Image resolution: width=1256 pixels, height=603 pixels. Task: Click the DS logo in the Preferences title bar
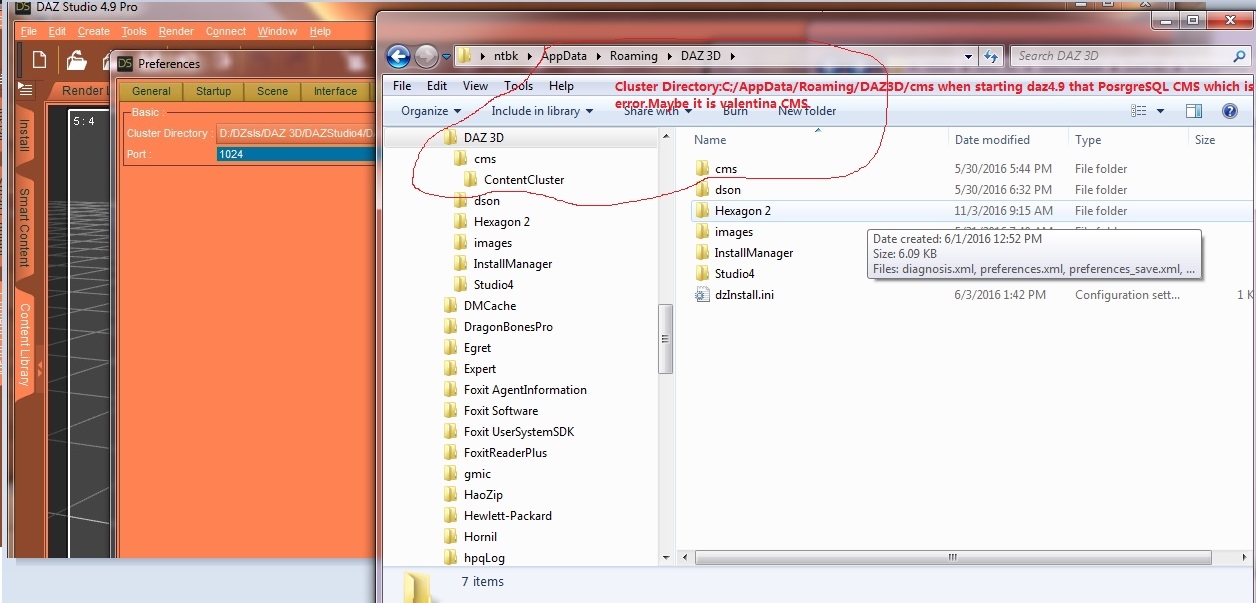[x=125, y=63]
